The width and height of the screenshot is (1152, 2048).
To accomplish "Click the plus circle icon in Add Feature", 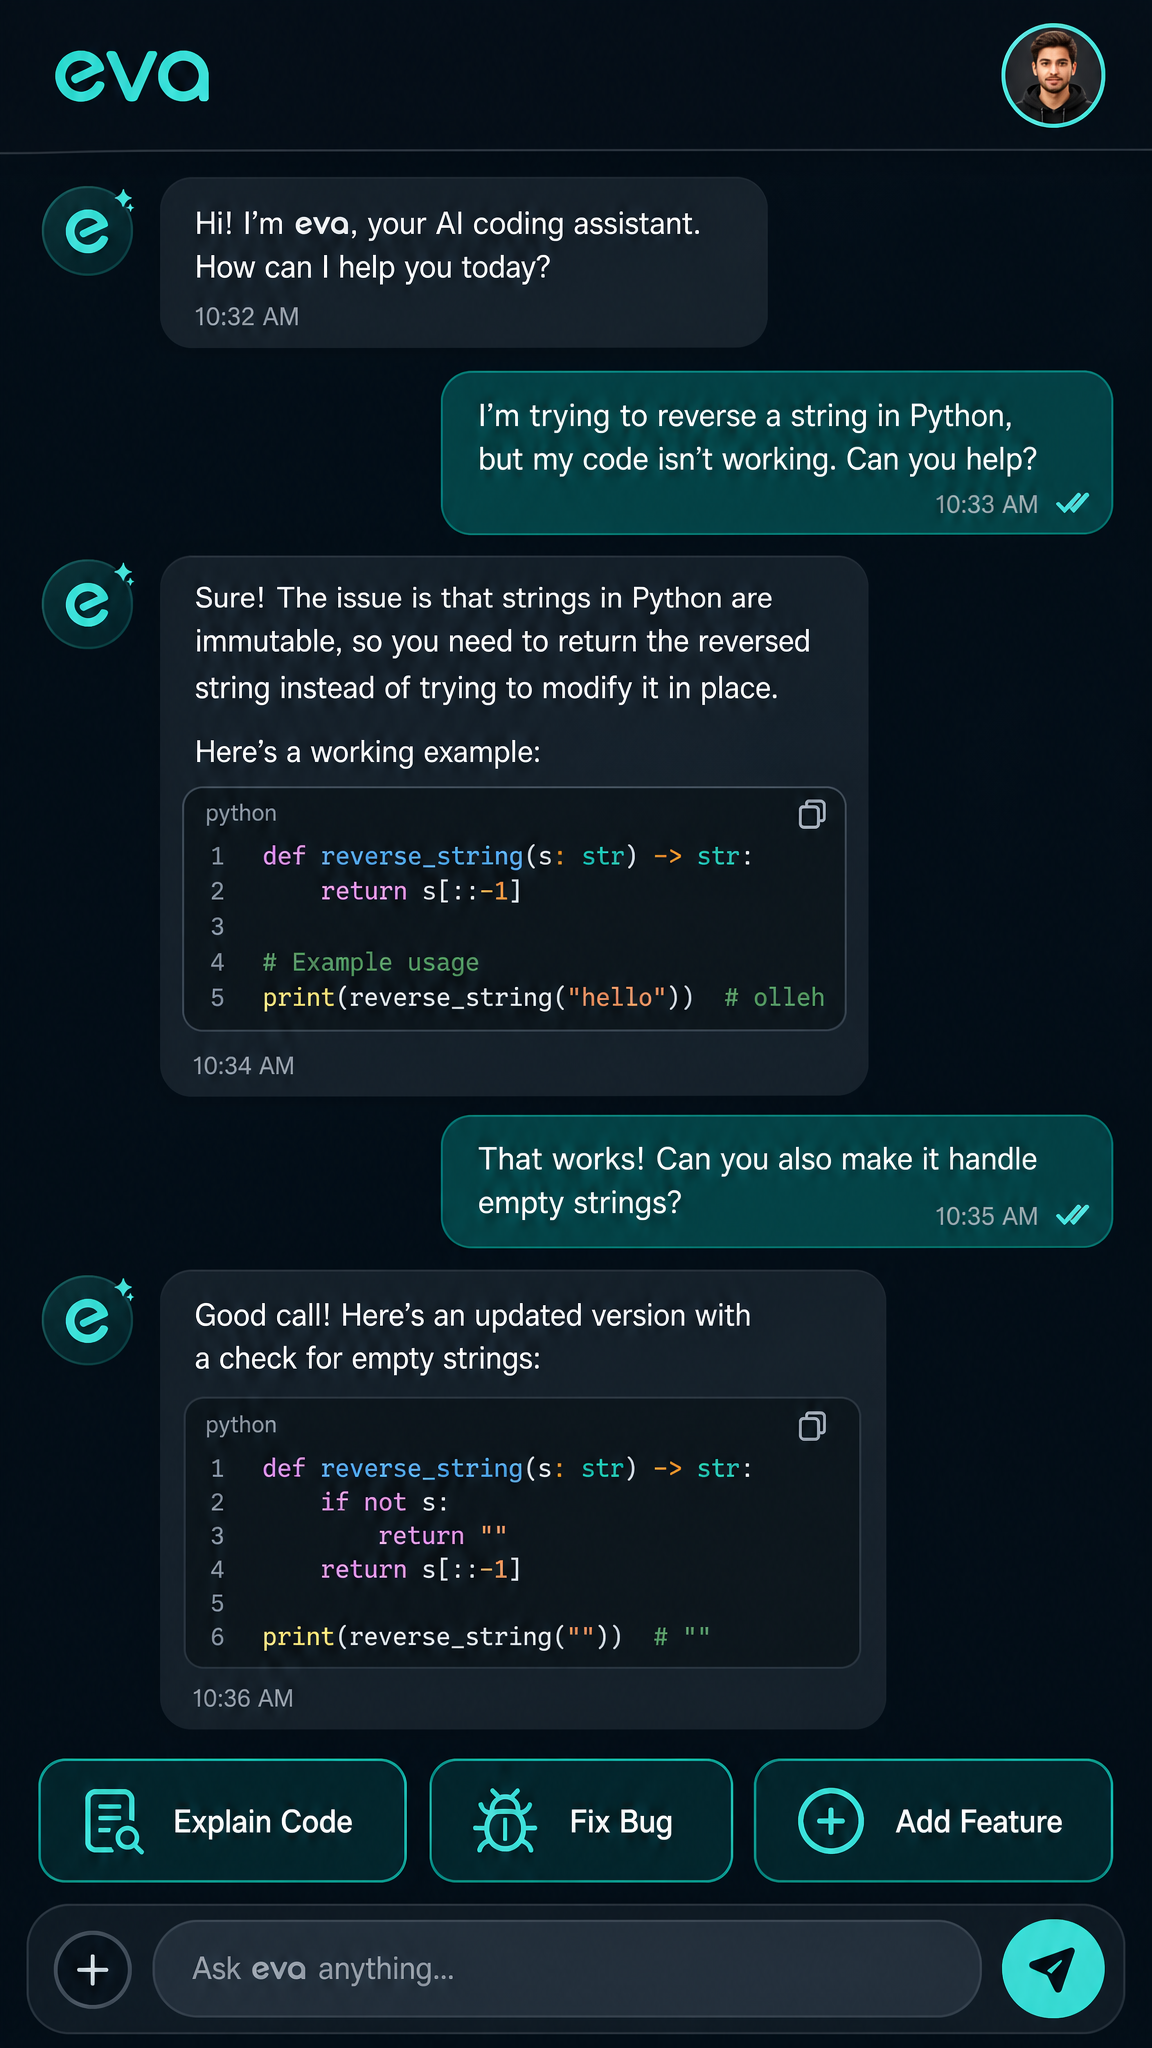I will click(x=831, y=1821).
